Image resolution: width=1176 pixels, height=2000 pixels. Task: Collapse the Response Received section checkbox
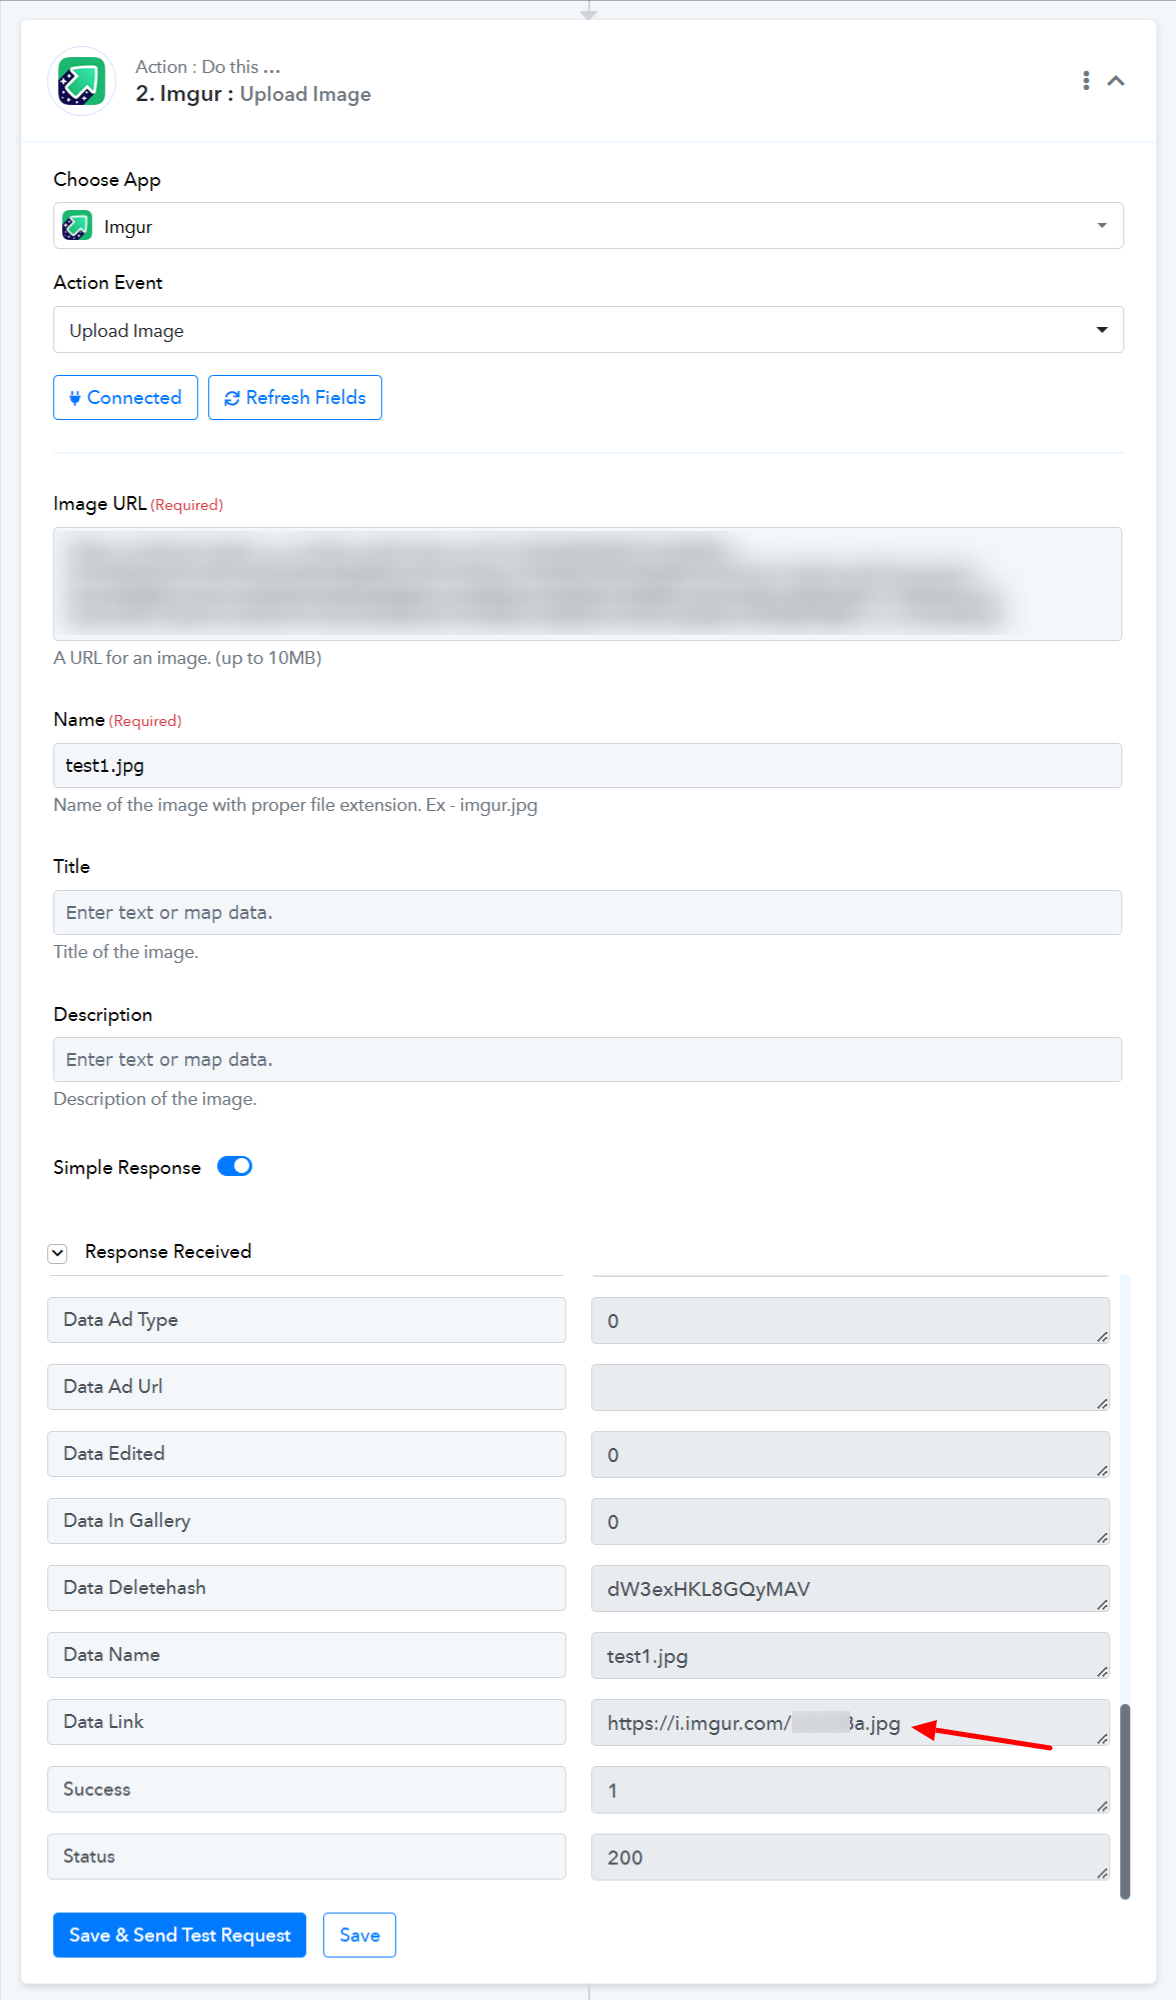pos(58,1253)
